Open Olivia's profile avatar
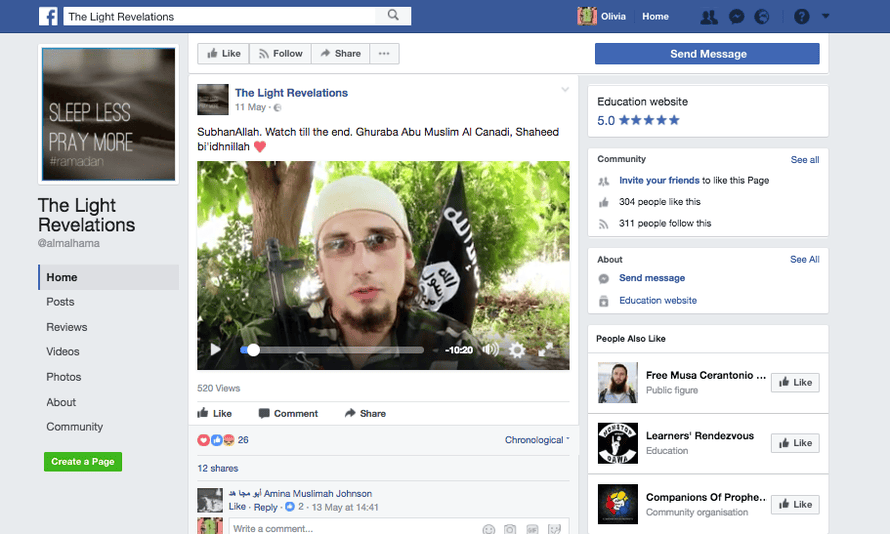 (x=587, y=16)
